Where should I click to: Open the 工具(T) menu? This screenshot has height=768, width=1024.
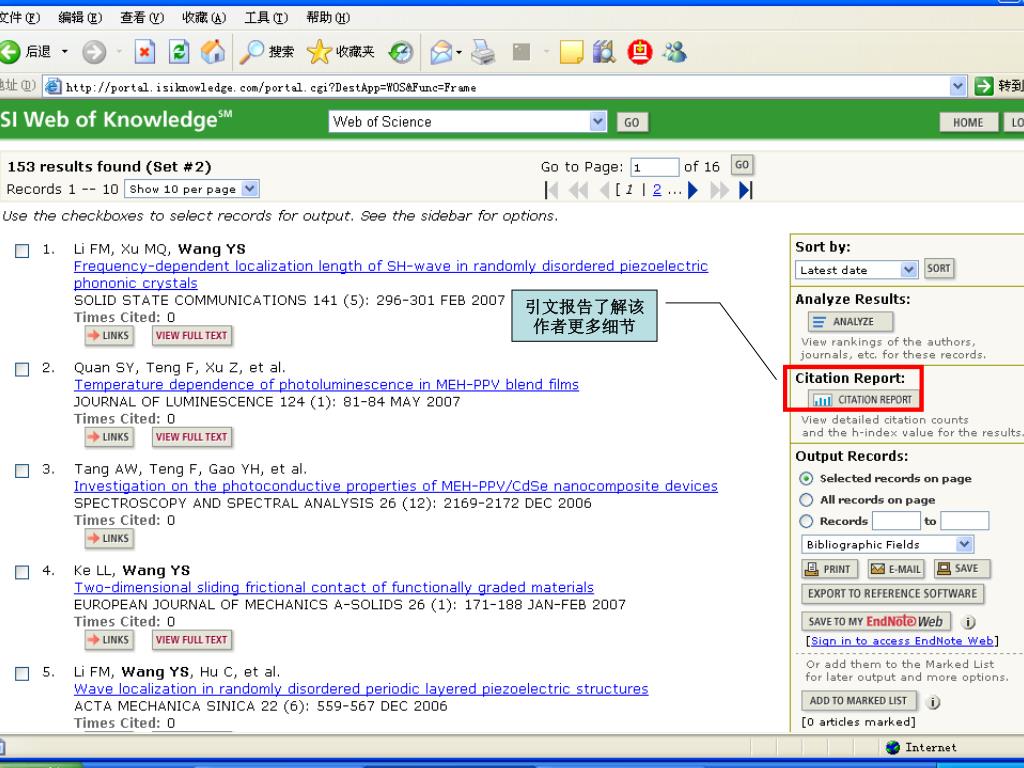point(266,18)
